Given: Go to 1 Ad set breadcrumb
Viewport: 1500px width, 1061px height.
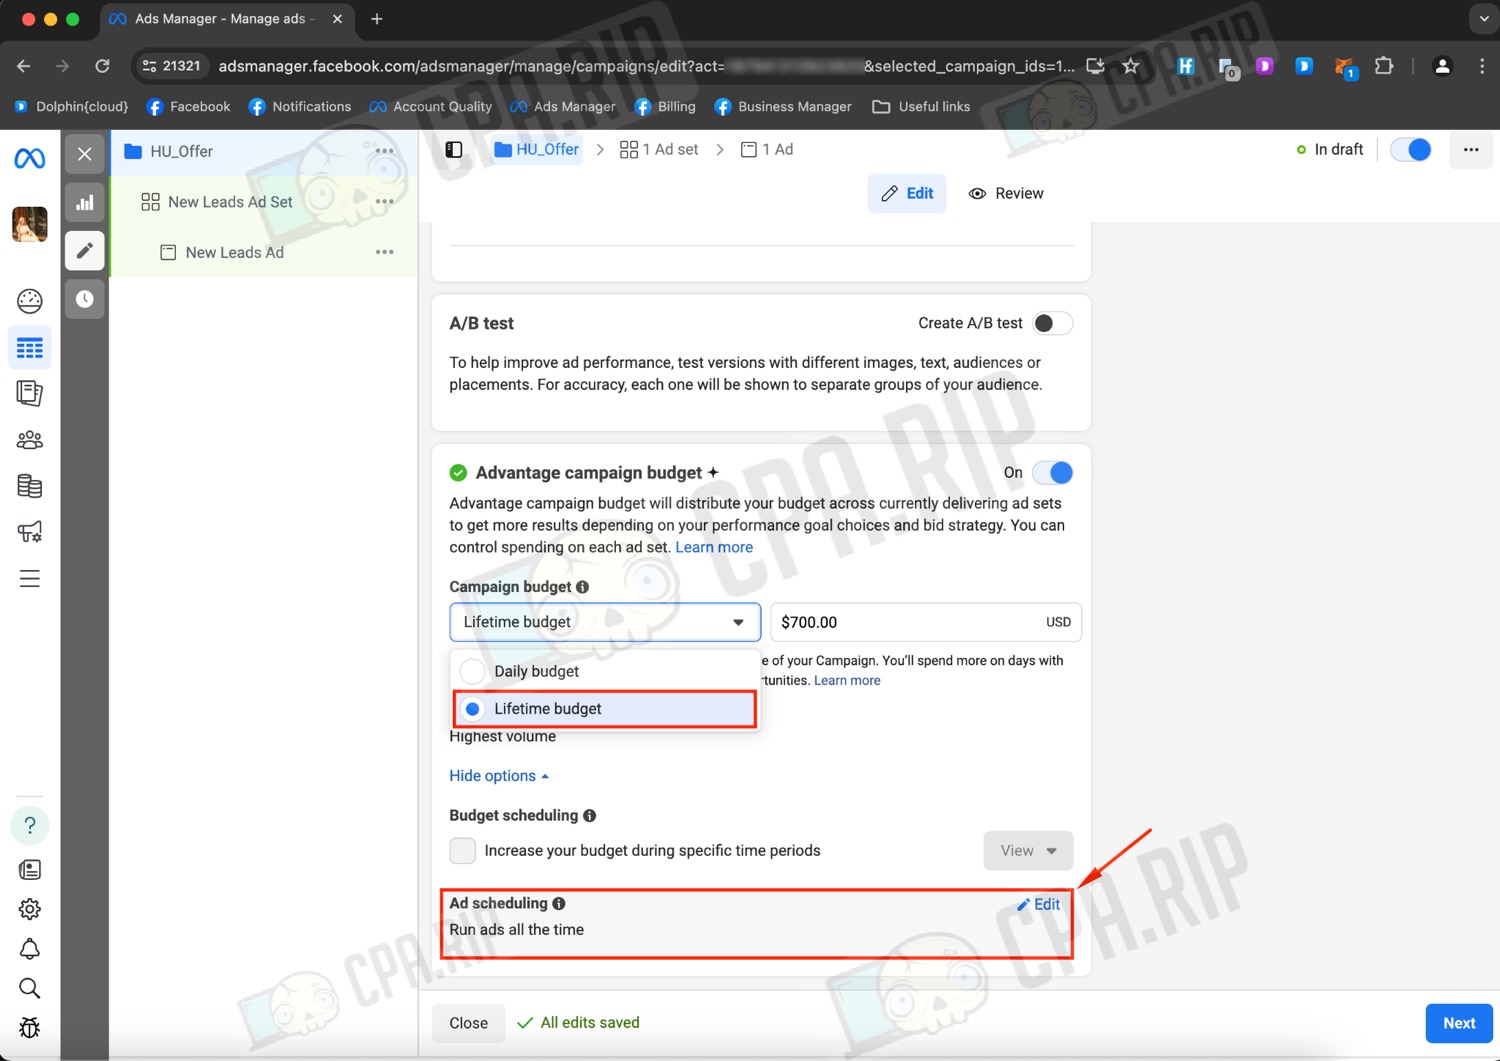Looking at the screenshot, I should click(659, 150).
